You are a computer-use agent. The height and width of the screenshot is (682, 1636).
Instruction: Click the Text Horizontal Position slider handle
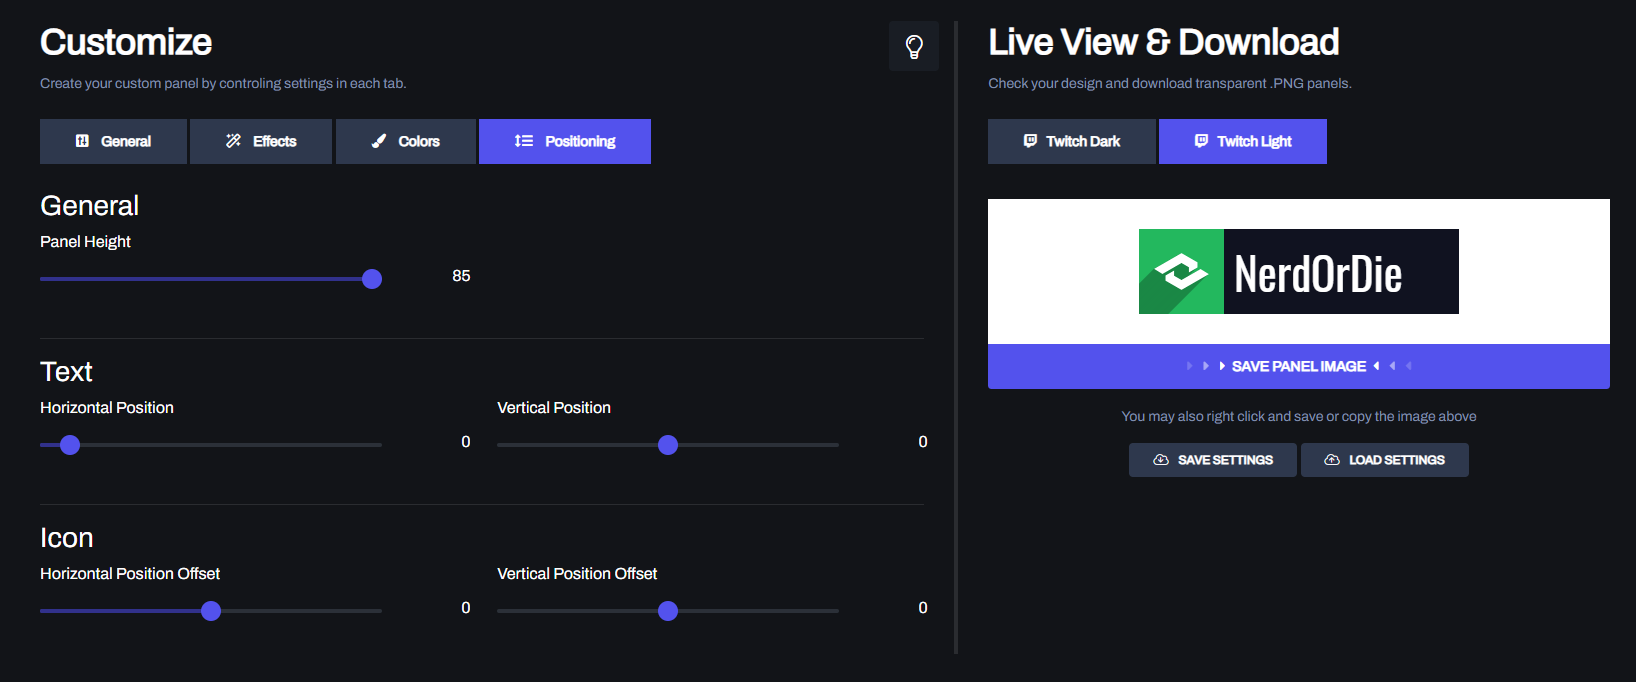click(70, 445)
